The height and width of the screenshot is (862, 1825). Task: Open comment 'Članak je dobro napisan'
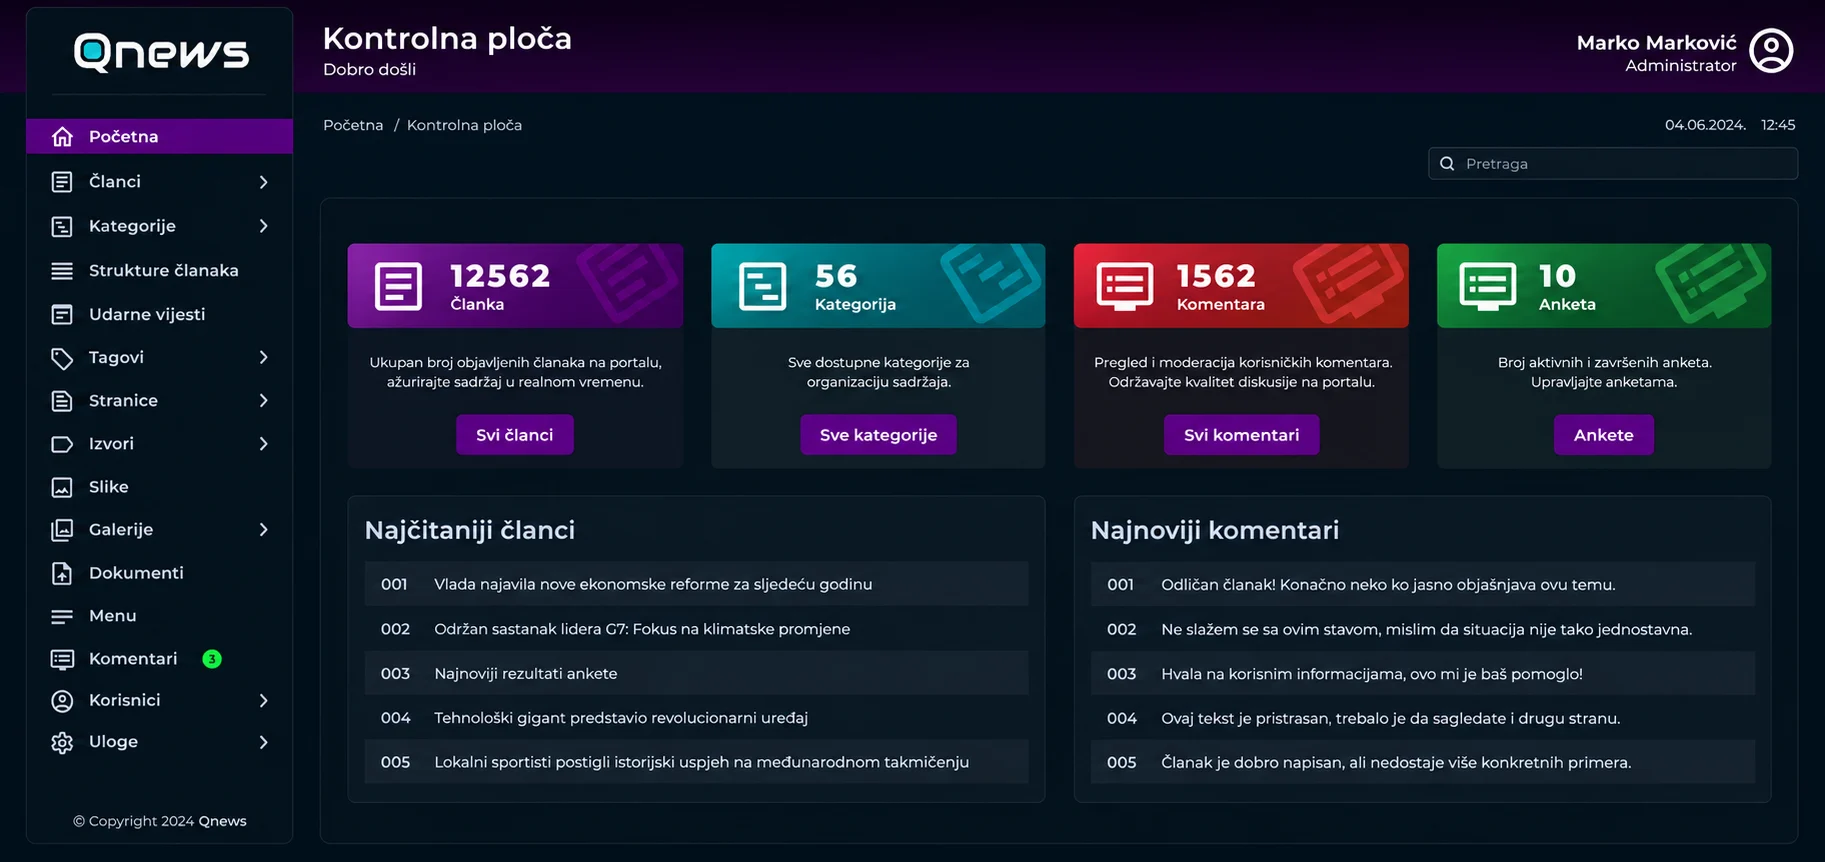(1422, 762)
